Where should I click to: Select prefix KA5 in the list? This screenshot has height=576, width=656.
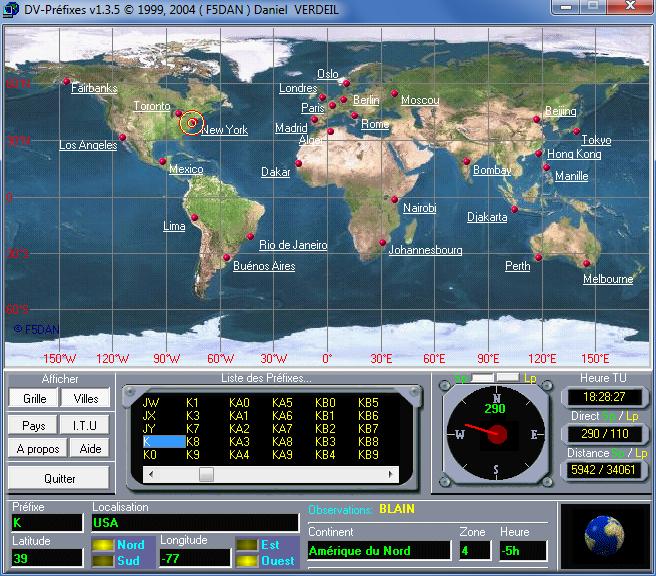283,402
